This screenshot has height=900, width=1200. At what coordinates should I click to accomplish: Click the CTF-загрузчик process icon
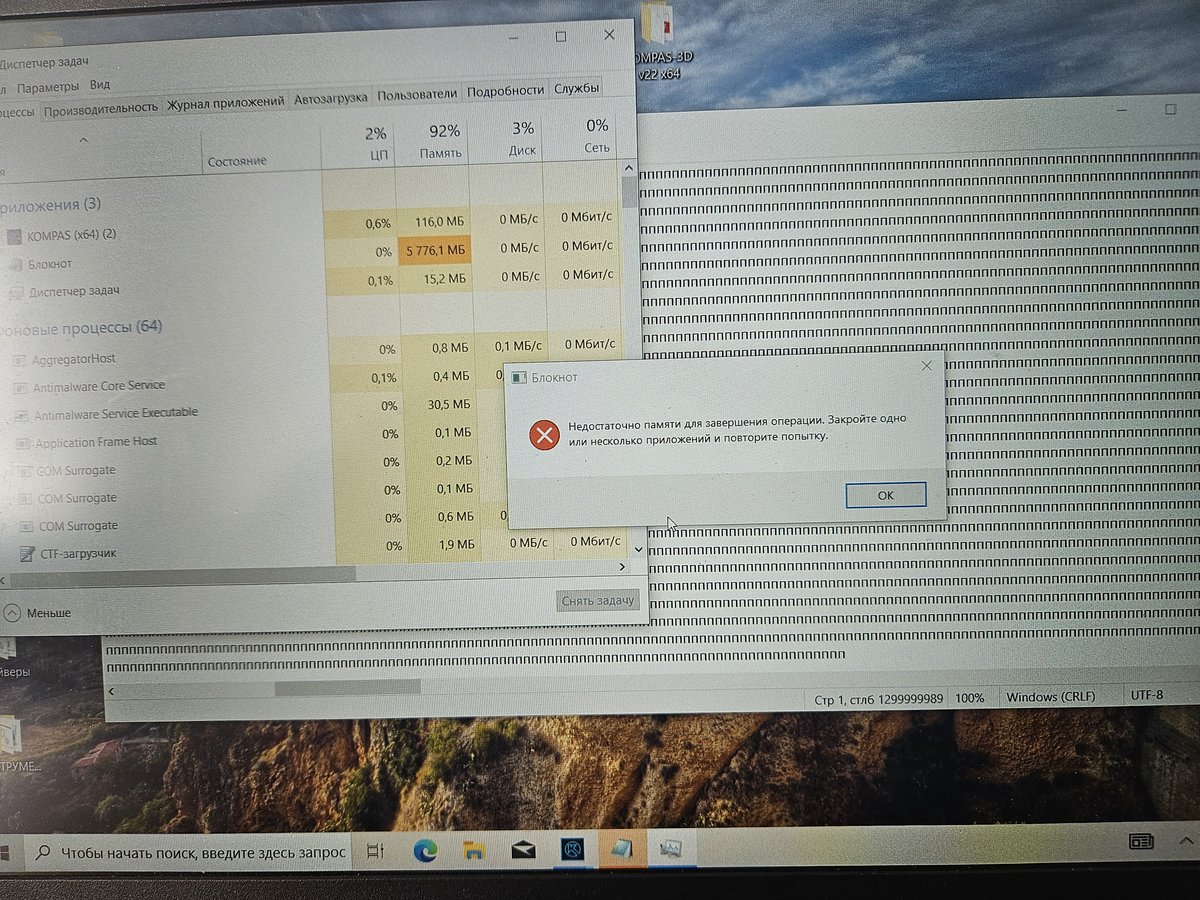coord(26,553)
